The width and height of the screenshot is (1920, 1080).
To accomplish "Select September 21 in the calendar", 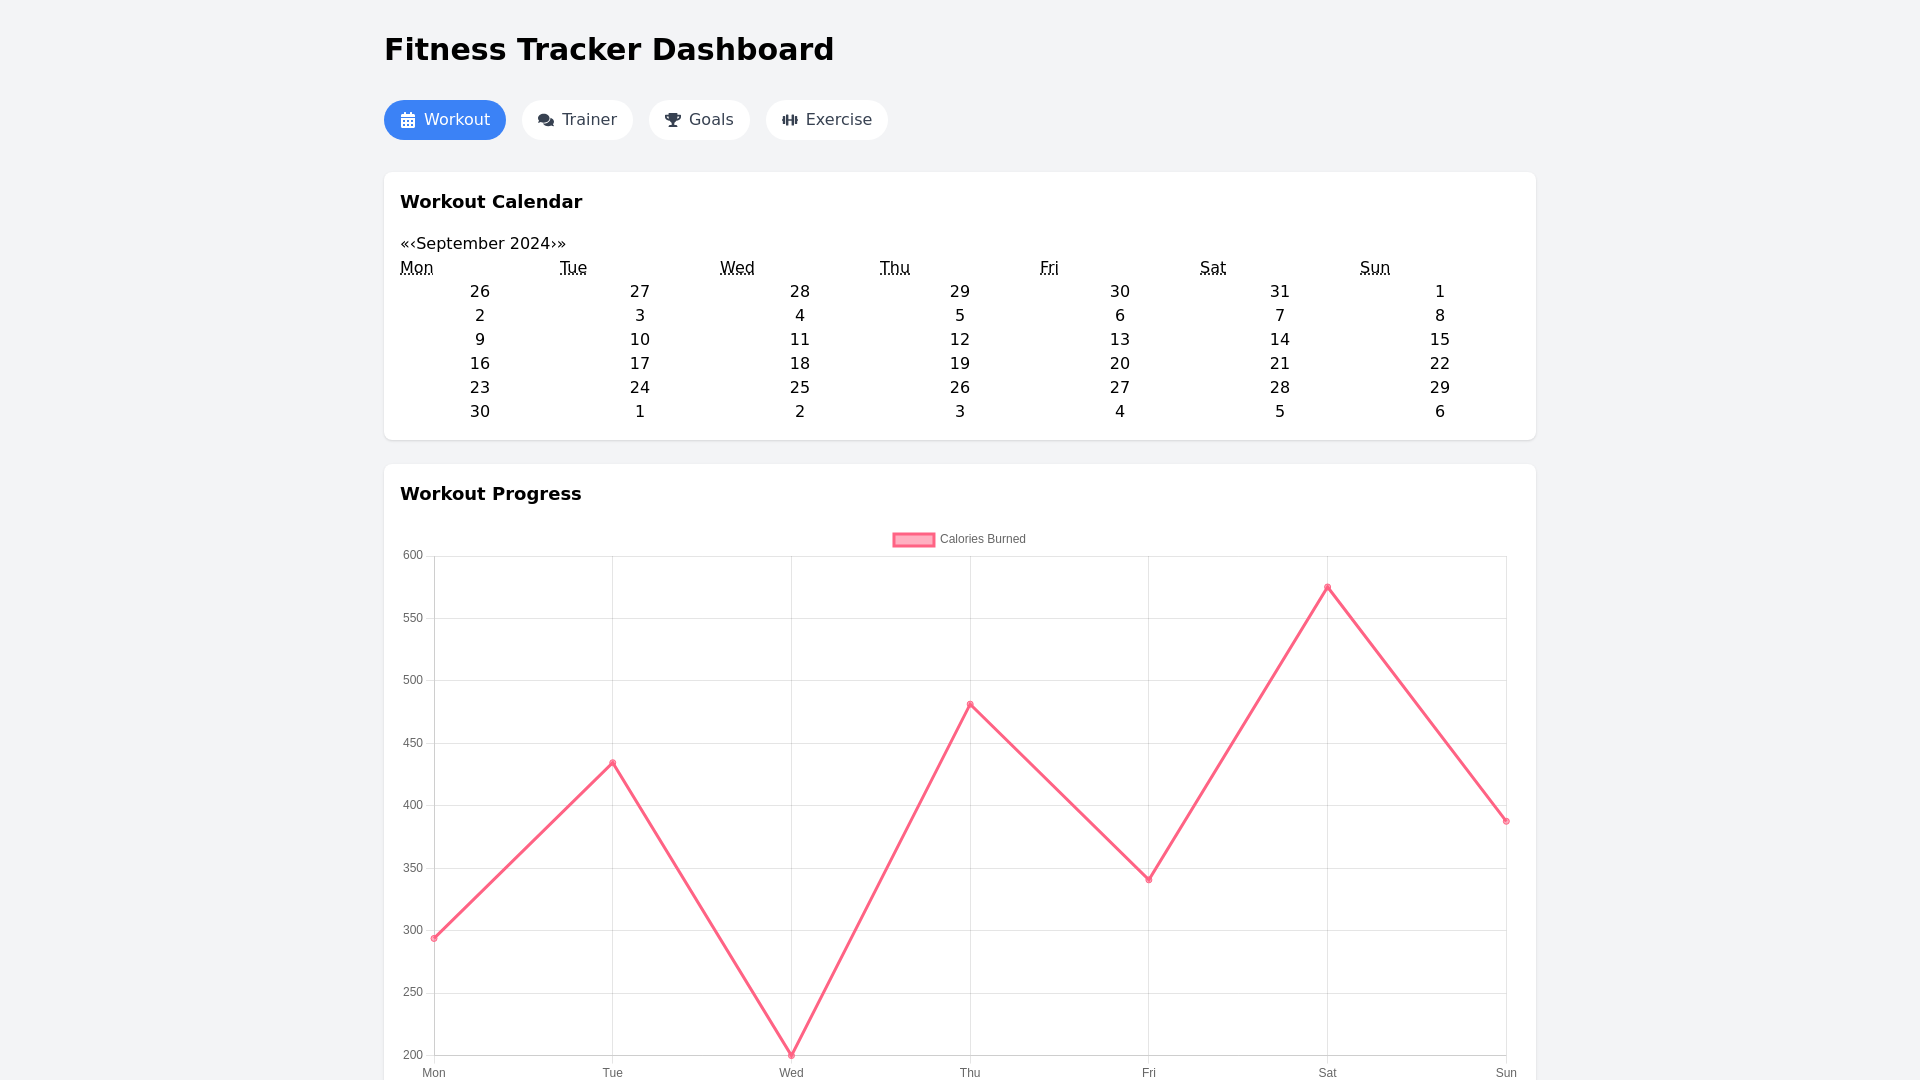I will 1280,364.
